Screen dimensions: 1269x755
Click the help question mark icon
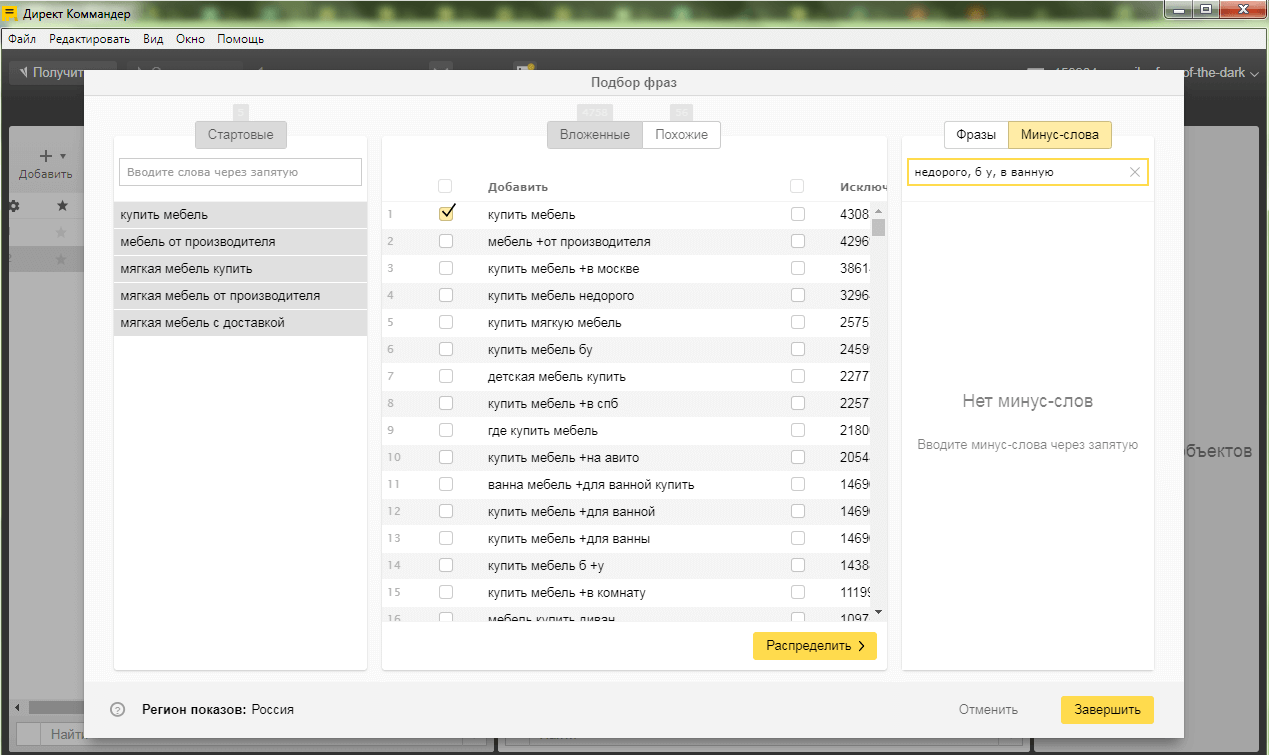tap(118, 710)
